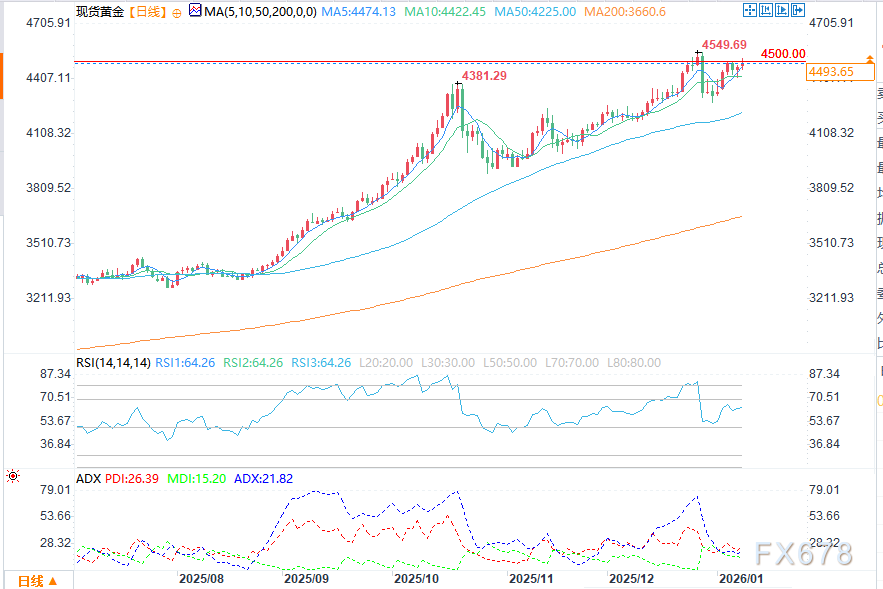The height and width of the screenshot is (589, 883).
Task: Click the current price tag 4493.65
Action: tap(832, 72)
